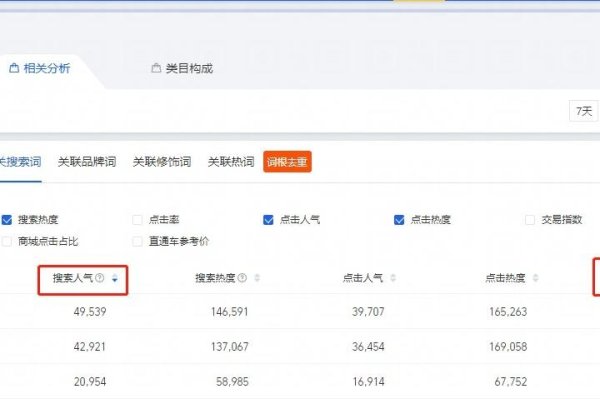Select the 搜索热度 value 146,591
The height and width of the screenshot is (400, 600).
[x=230, y=312]
